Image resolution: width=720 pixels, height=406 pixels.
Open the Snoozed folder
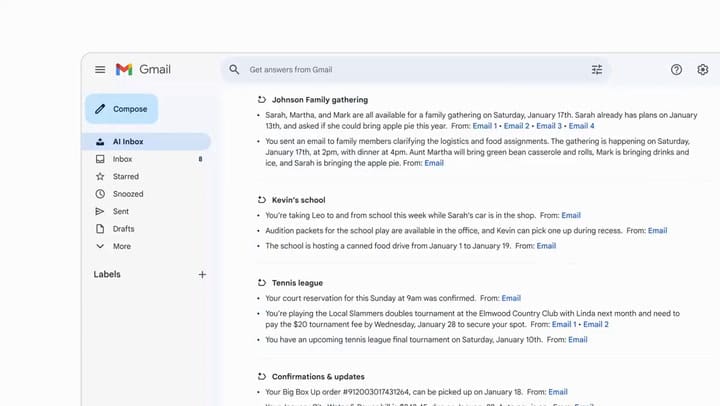tap(146, 194)
